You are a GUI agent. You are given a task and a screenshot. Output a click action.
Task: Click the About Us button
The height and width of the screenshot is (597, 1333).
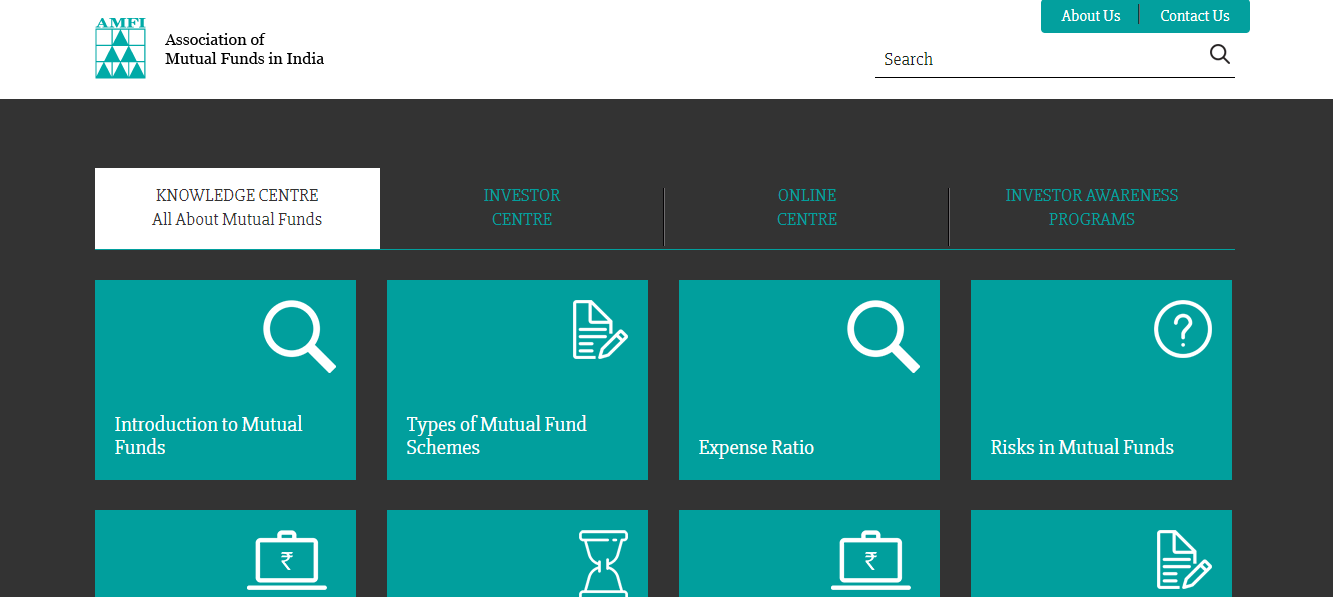[x=1090, y=16]
